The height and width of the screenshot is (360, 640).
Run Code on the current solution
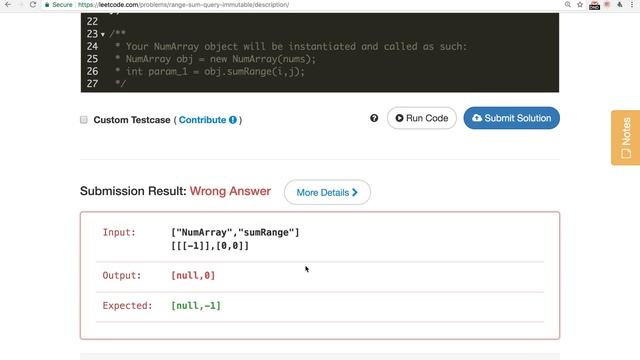click(x=422, y=118)
